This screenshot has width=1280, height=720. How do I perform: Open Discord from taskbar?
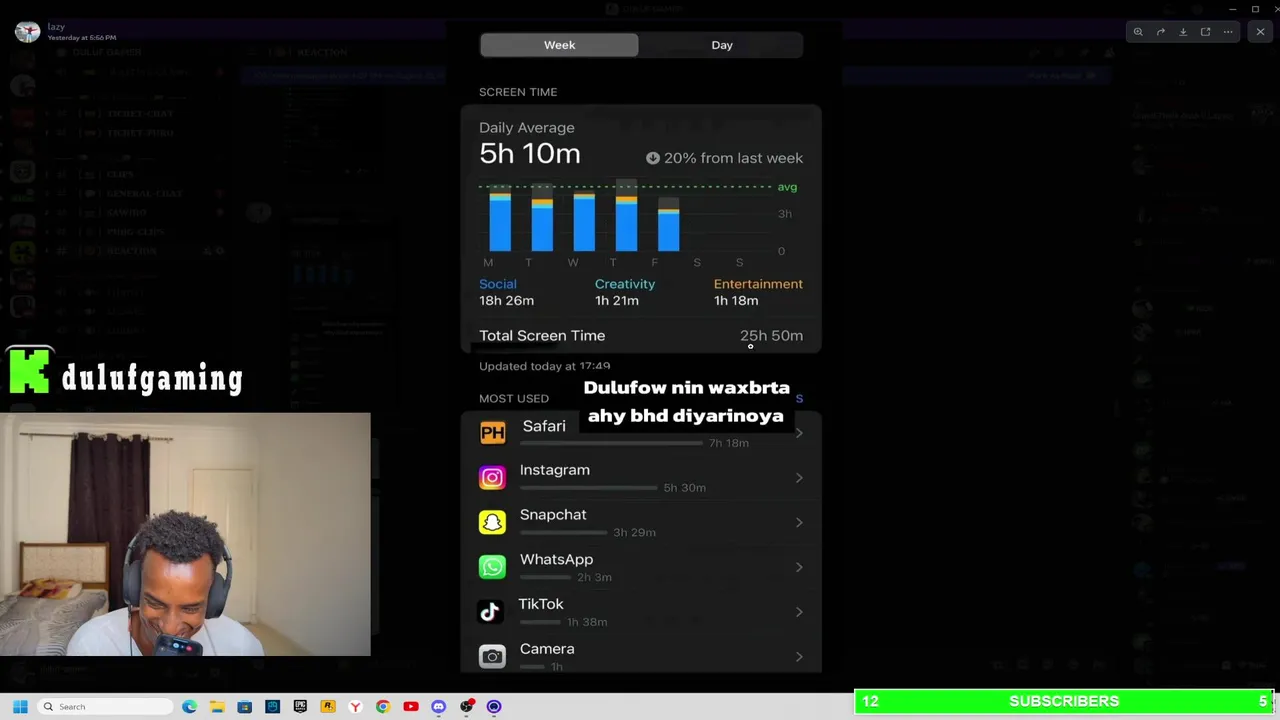(438, 707)
